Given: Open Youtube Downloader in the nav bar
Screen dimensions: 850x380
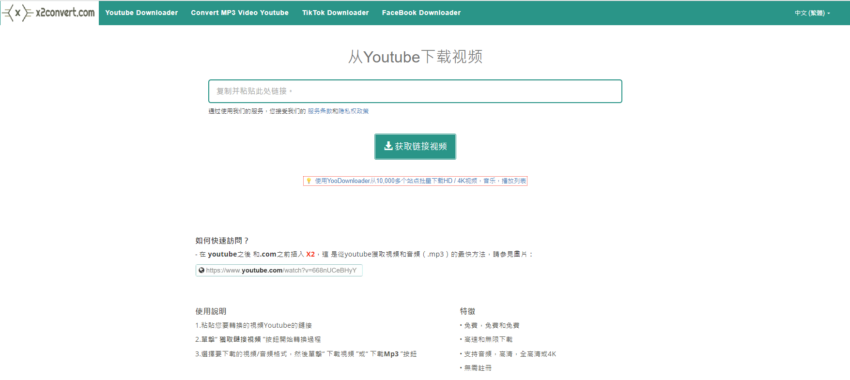Looking at the screenshot, I should pyautogui.click(x=141, y=12).
